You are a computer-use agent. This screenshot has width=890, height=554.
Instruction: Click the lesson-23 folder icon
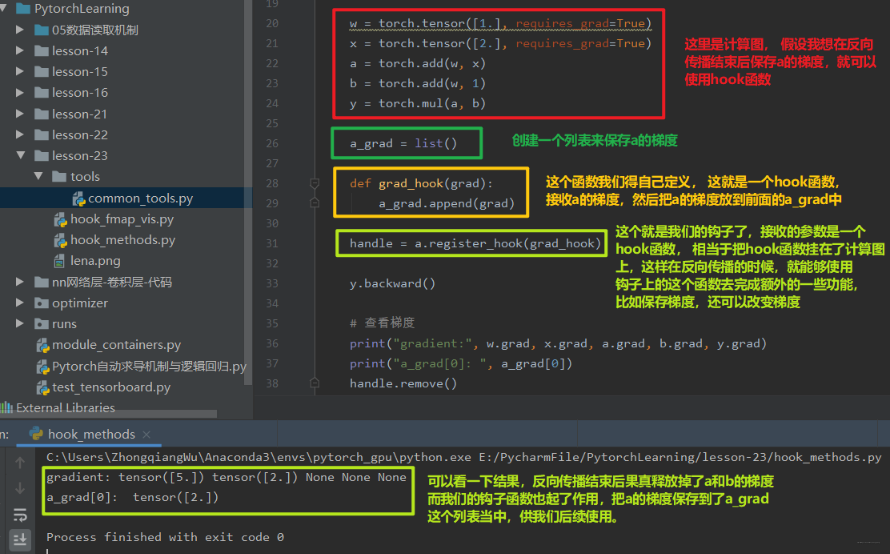pos(41,156)
